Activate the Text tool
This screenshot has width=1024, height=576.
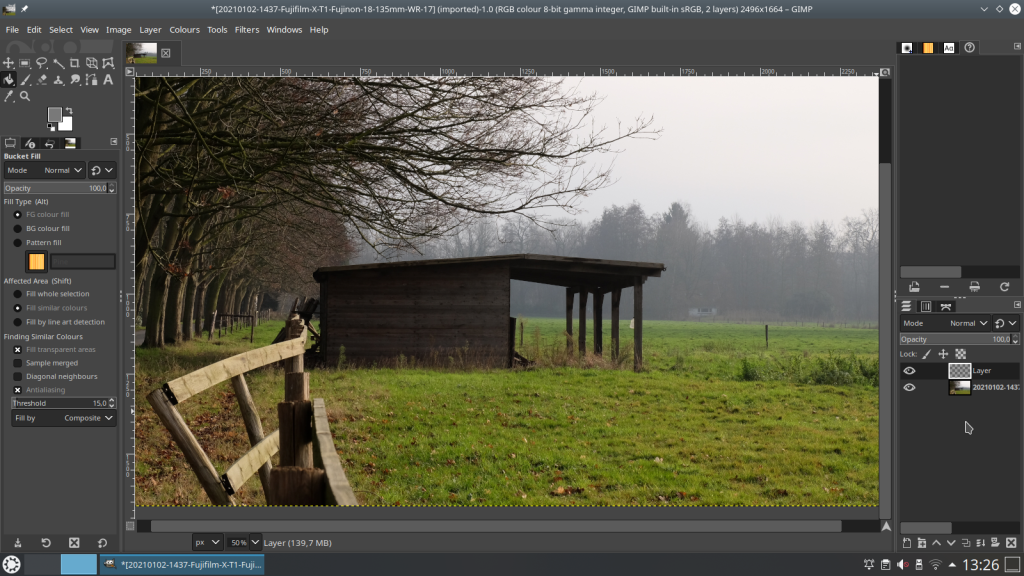109,80
